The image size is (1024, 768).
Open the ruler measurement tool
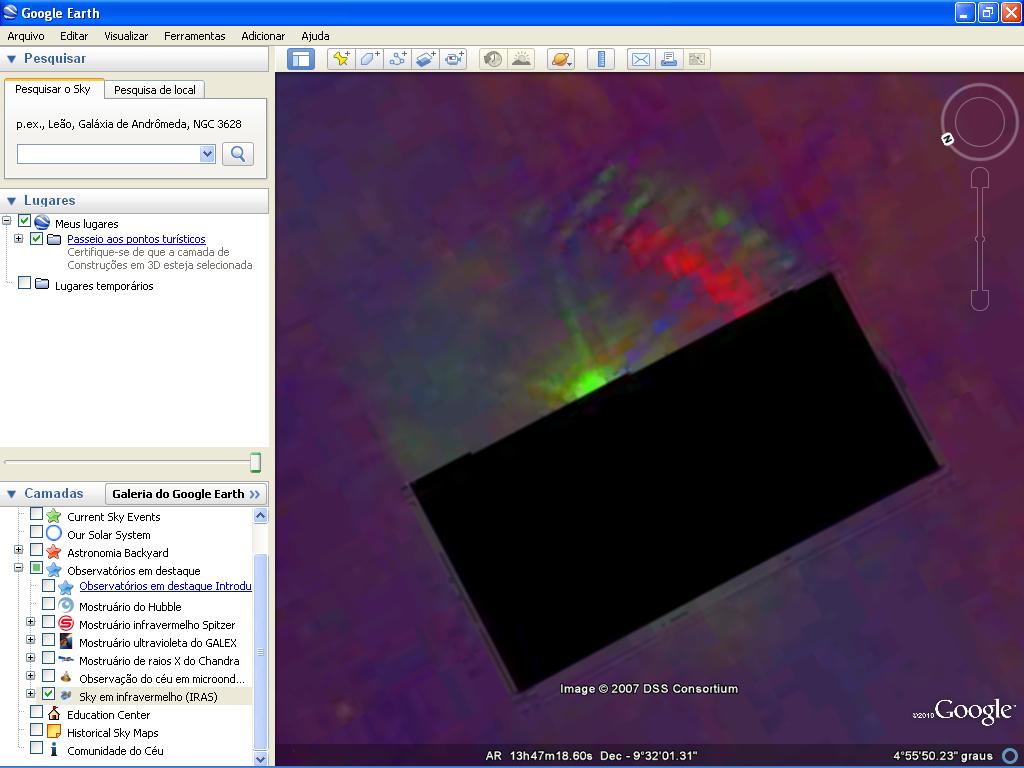(x=601, y=59)
